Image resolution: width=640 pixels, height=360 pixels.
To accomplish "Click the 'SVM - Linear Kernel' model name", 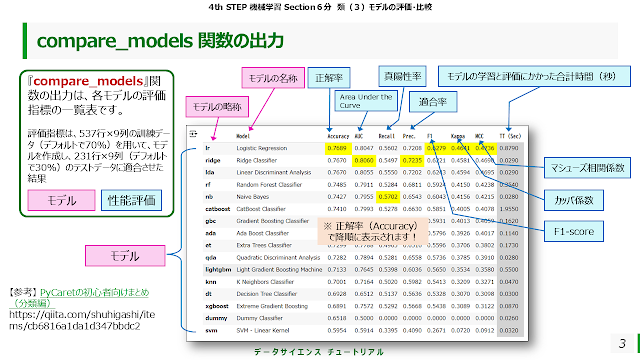I will click(262, 330).
